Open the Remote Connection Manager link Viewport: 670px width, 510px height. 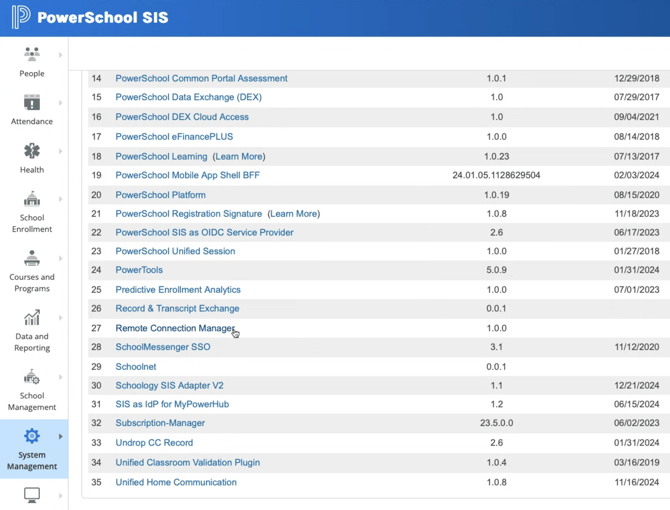(x=175, y=328)
